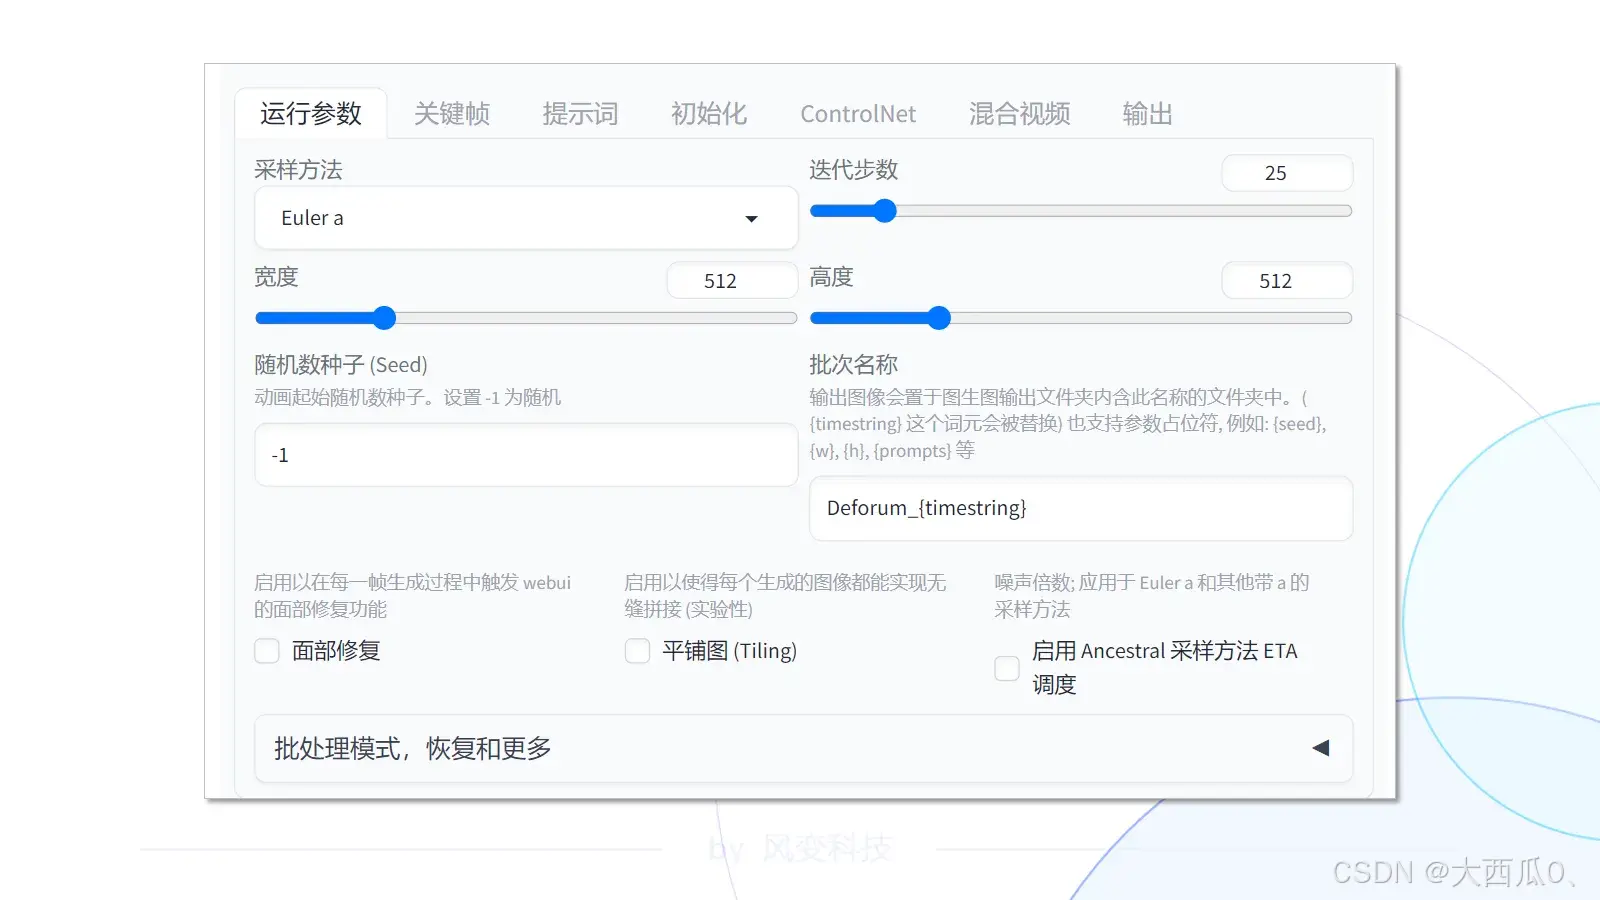This screenshot has width=1600, height=900.
Task: Click the 迭代步数 label
Action: 854,170
